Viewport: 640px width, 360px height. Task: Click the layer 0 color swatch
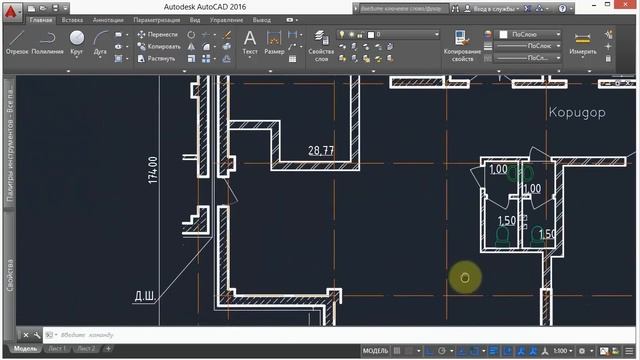coord(371,35)
